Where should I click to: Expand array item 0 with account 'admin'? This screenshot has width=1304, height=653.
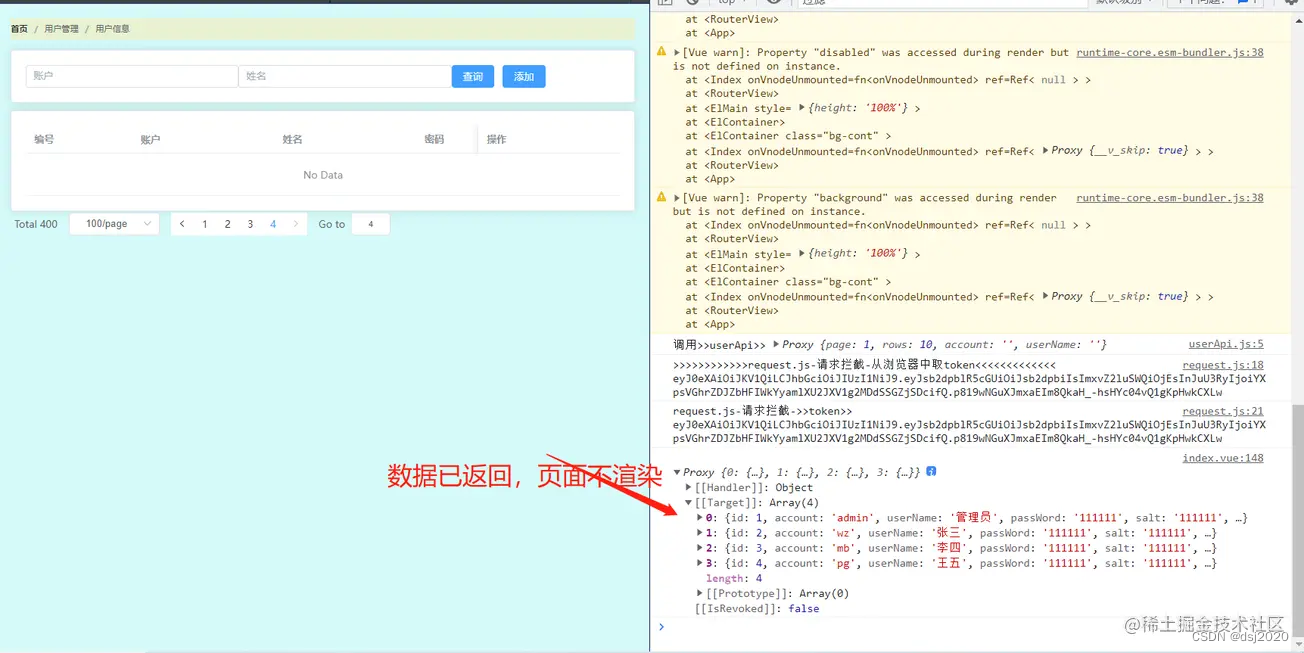pyautogui.click(x=700, y=518)
